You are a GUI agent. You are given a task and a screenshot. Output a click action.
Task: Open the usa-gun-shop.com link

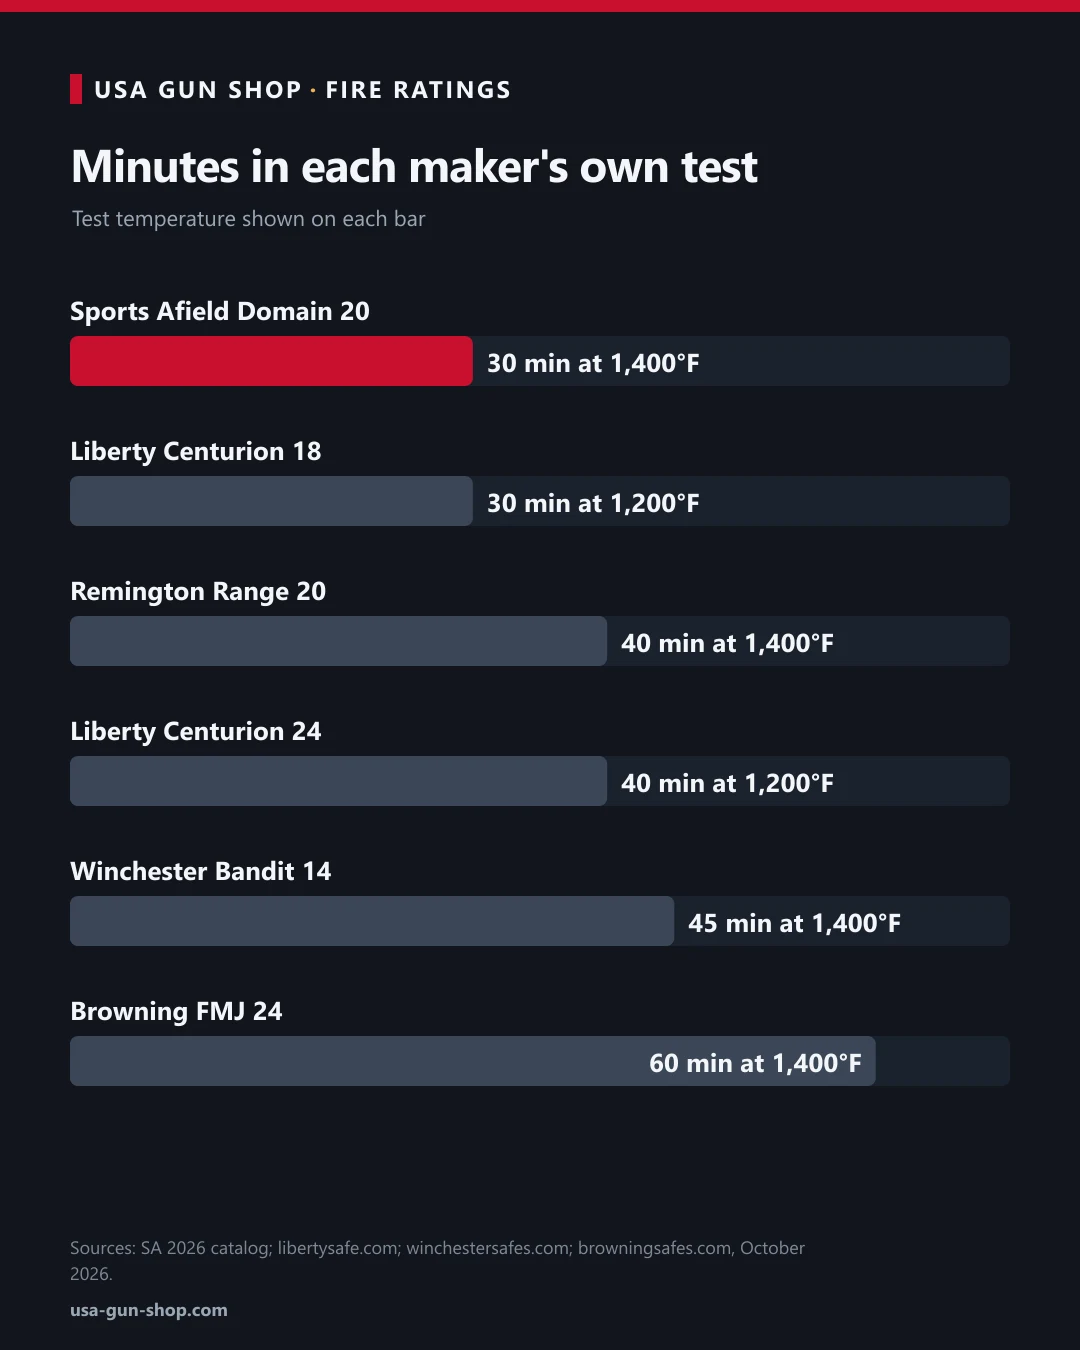pos(149,1310)
